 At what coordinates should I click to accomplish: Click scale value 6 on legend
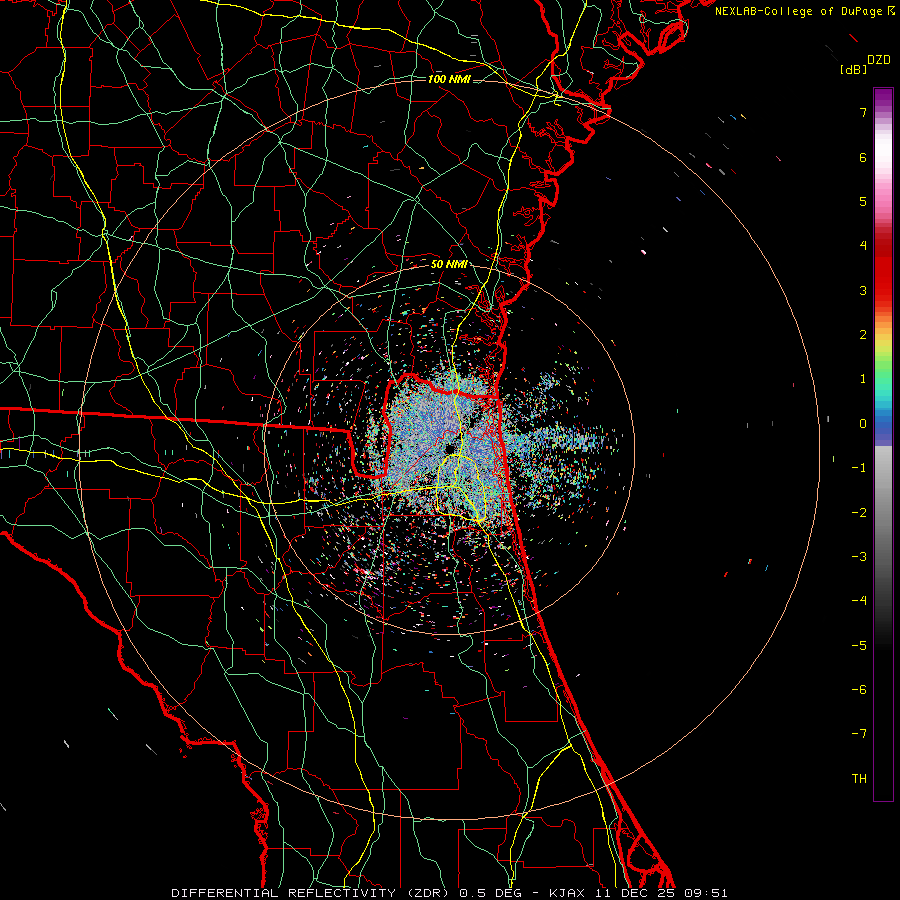coord(863,157)
